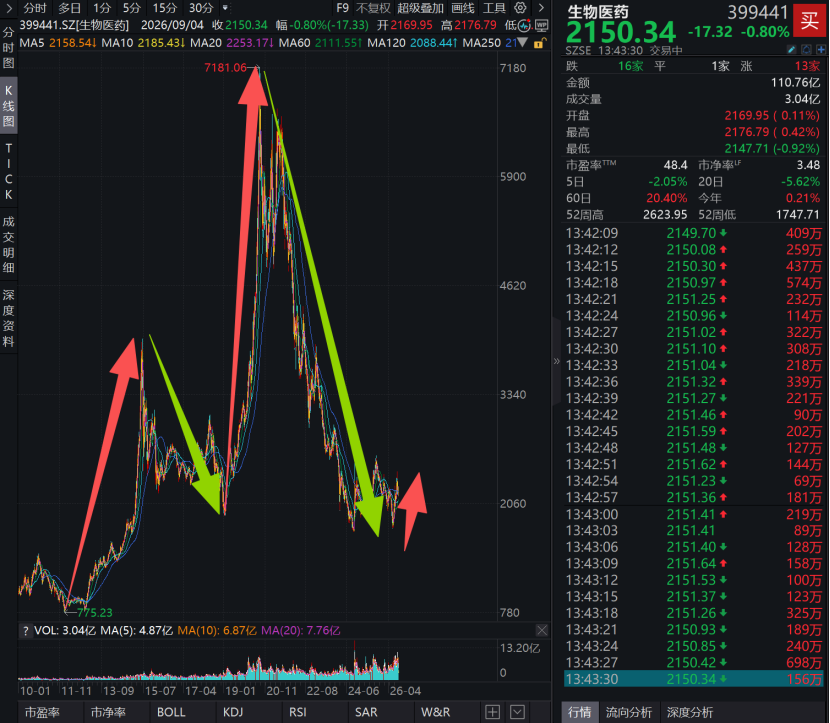The image size is (830, 723).
Task: Open the 工具 tools menu
Action: point(494,8)
